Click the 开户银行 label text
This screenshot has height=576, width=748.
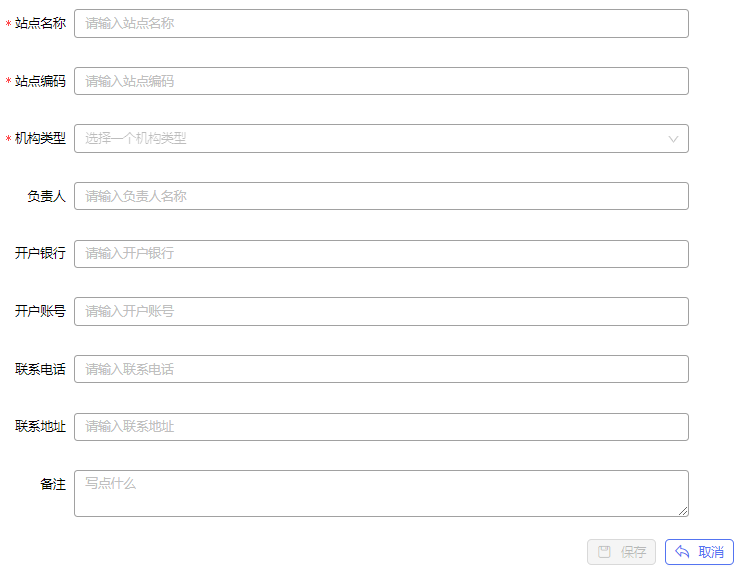point(40,253)
